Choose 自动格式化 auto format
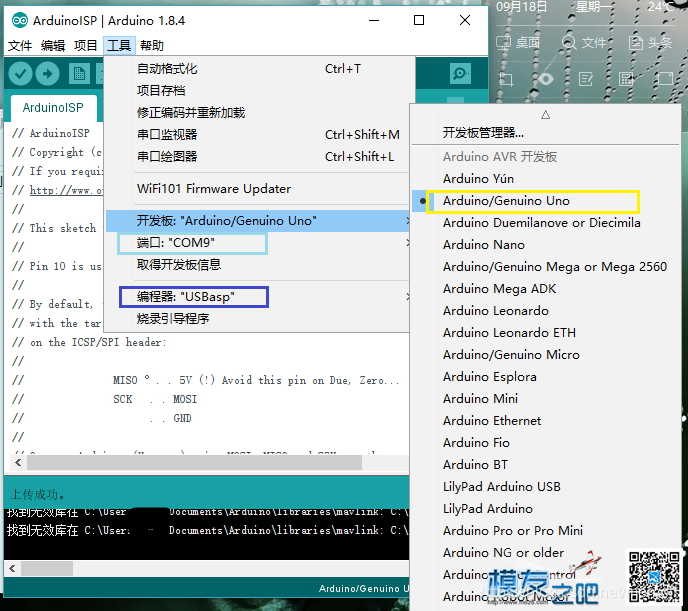688x611 pixels. point(258,69)
